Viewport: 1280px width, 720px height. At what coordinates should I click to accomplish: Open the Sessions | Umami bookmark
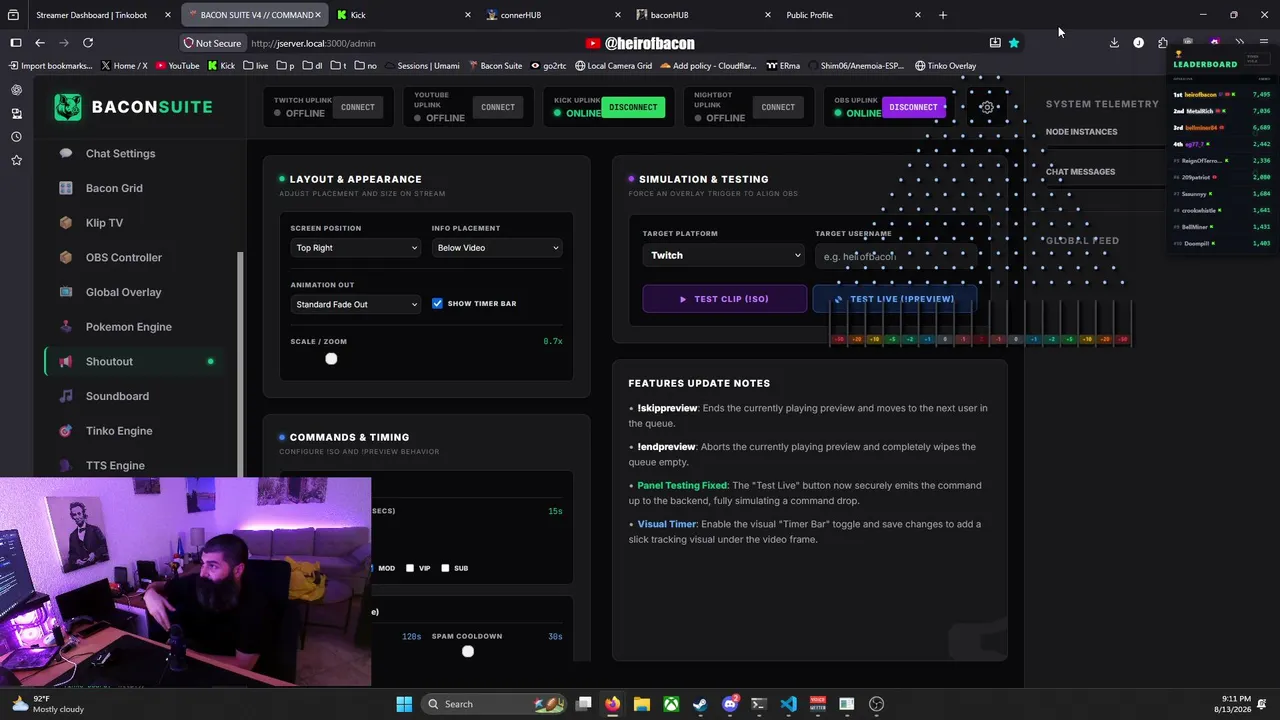(422, 66)
